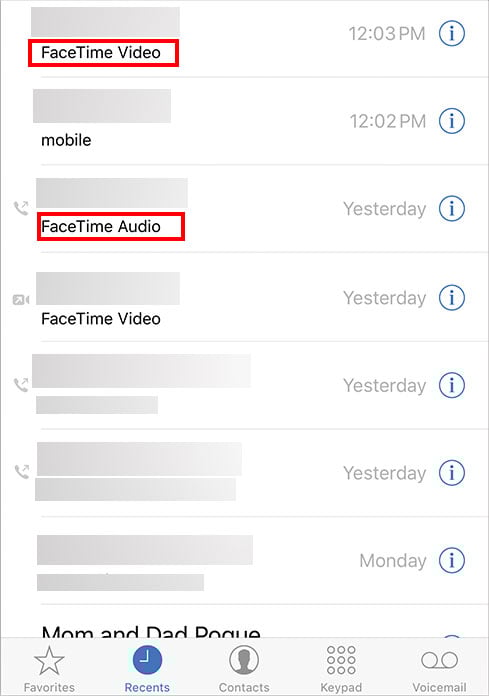Open info for yesterday's FaceTime Video call
This screenshot has height=696, width=489.
(x=452, y=297)
